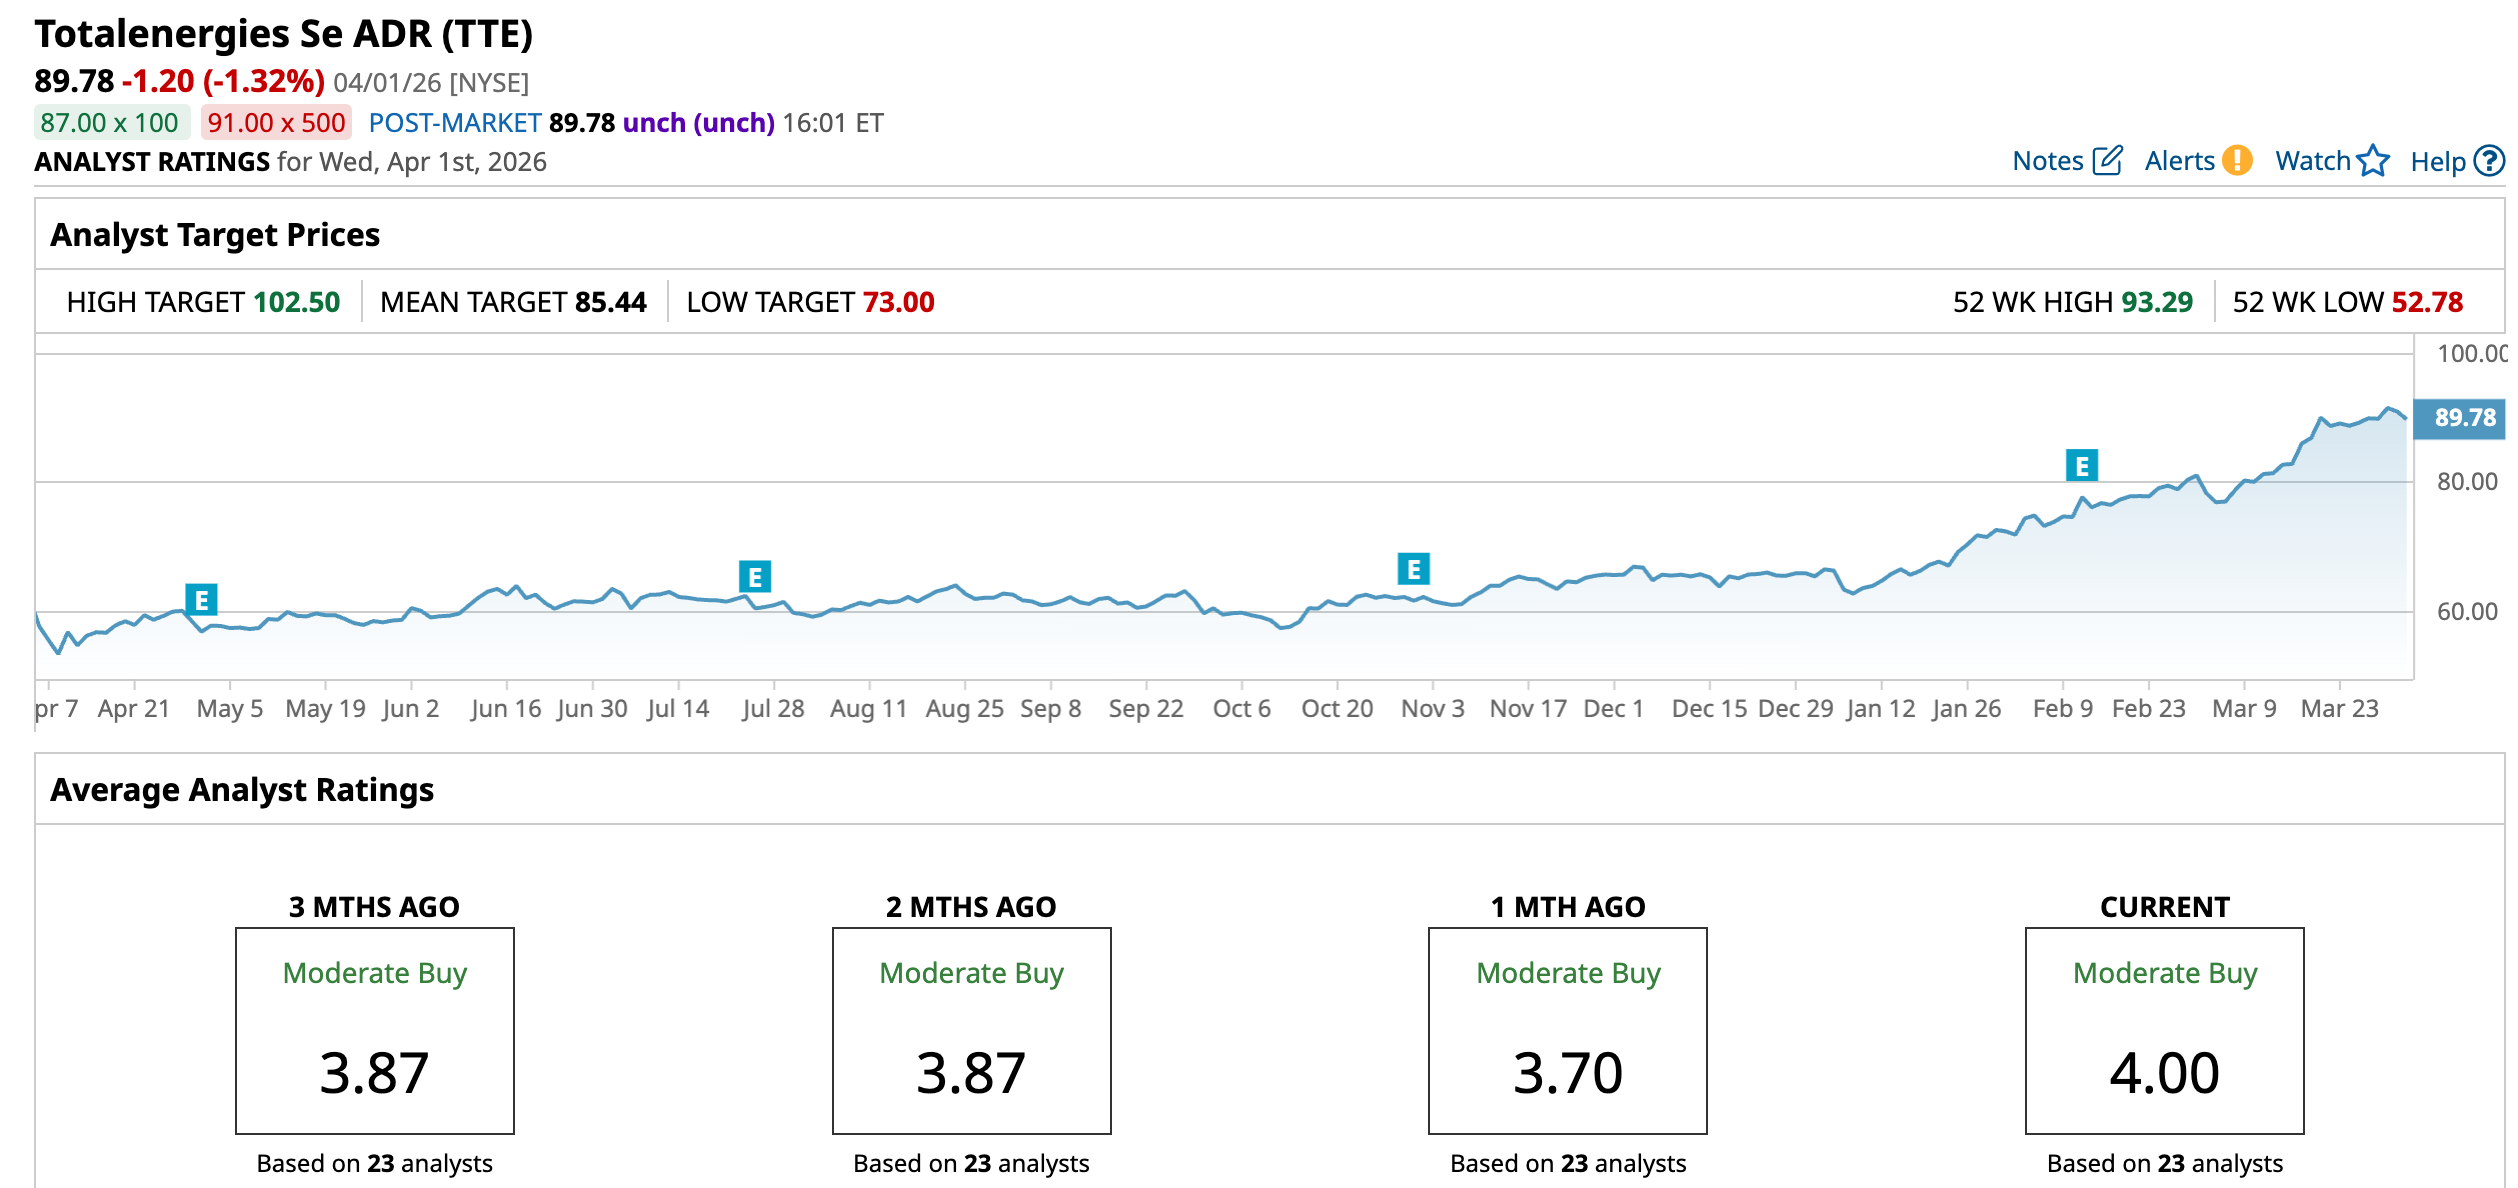Click the earnings E marker near Jul 28

[755, 577]
